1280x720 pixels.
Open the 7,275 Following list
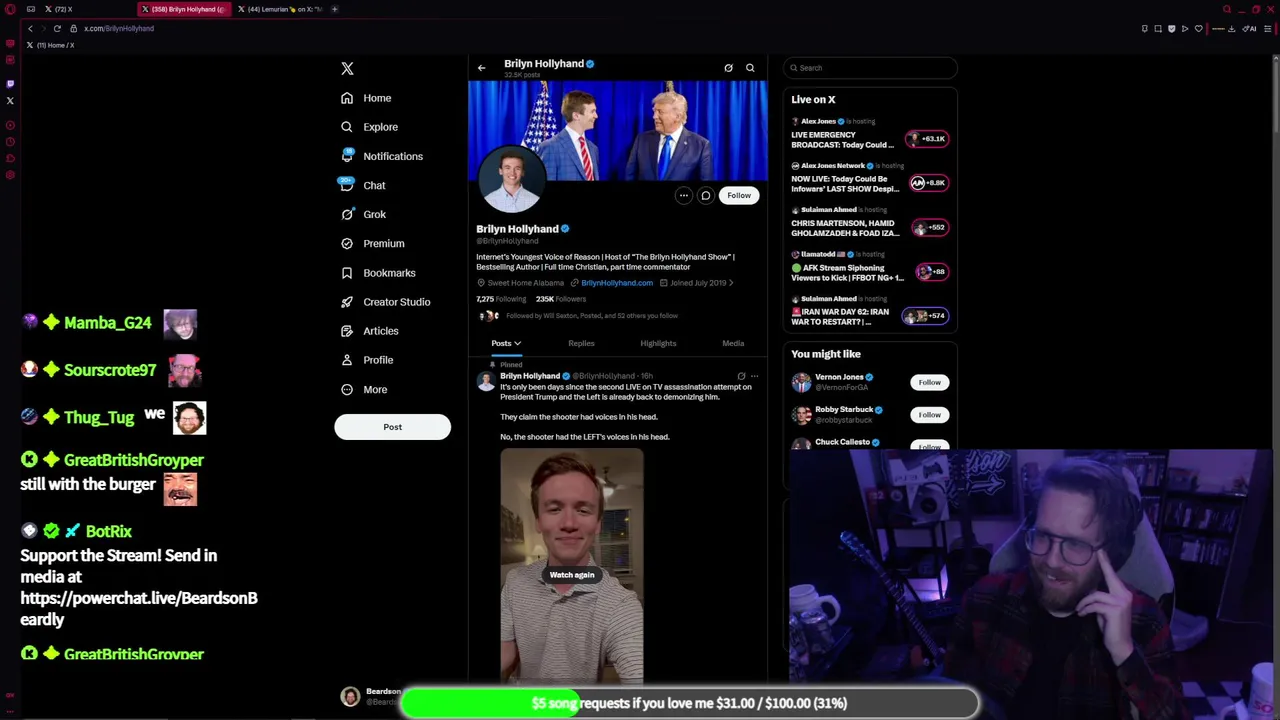pyautogui.click(x=501, y=299)
